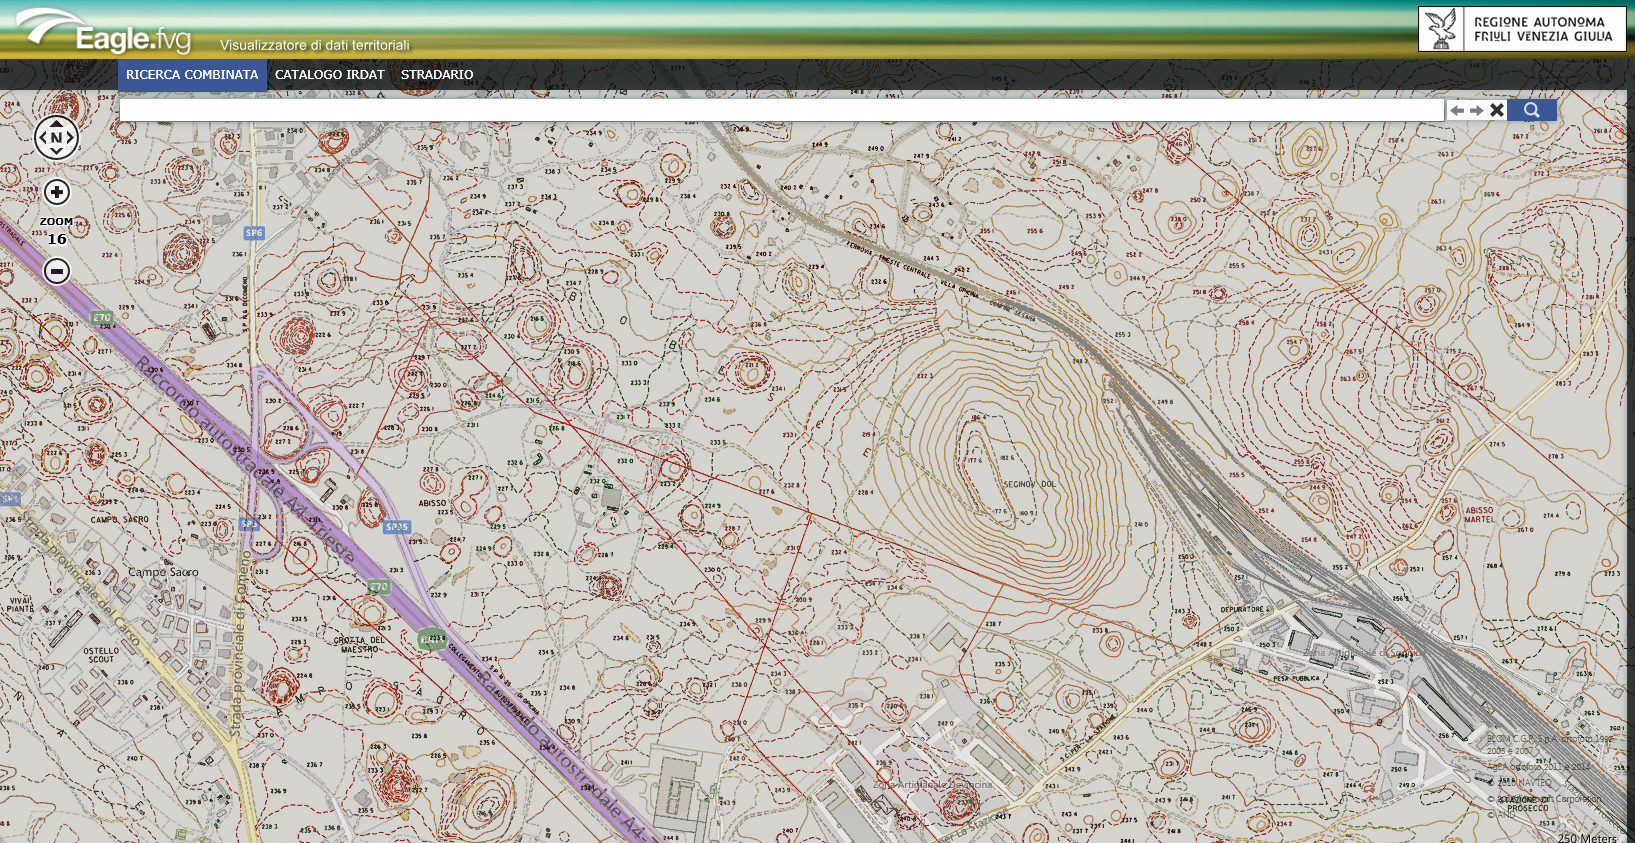This screenshot has width=1635, height=843.
Task: Reset orientation with the compass N center
Action: [x=56, y=138]
